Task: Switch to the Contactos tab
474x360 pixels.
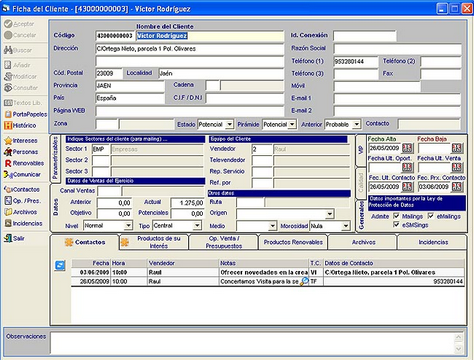Action: 85,242
